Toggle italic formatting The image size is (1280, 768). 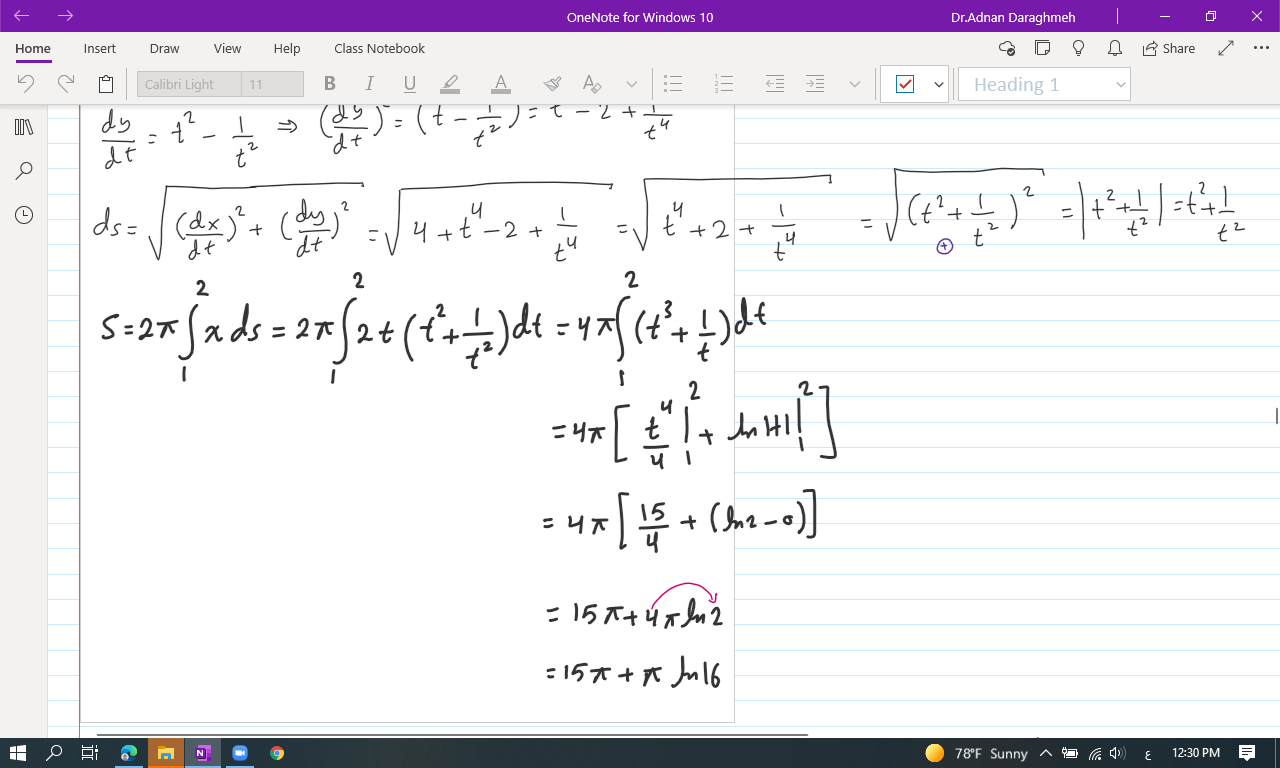click(369, 84)
